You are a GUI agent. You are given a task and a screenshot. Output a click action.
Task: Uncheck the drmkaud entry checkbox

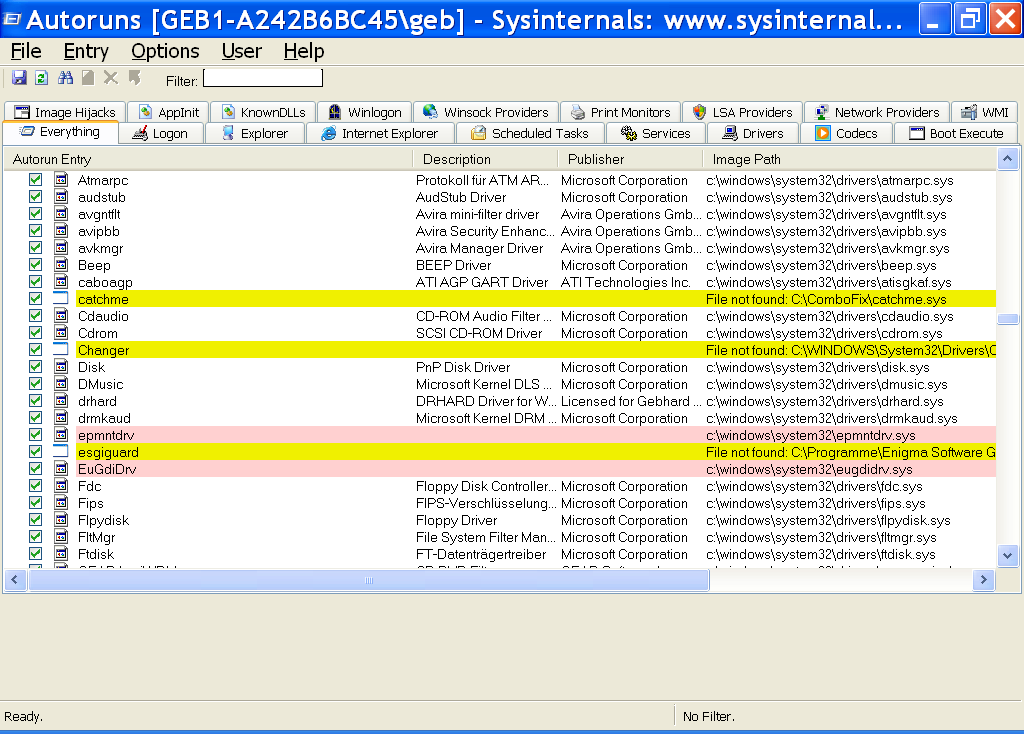pyautogui.click(x=35, y=417)
